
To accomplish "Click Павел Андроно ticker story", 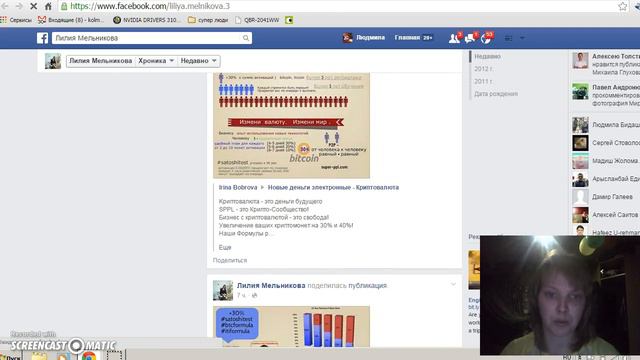I will click(x=616, y=95).
